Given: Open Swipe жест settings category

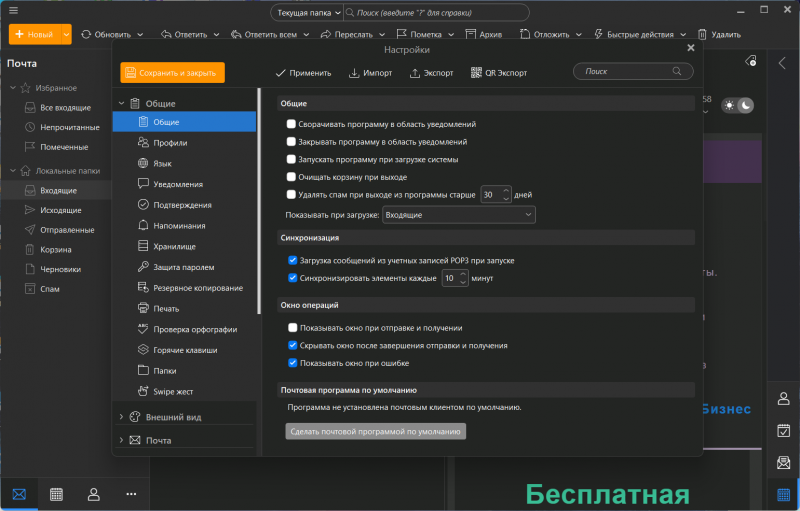Looking at the screenshot, I should (184, 392).
